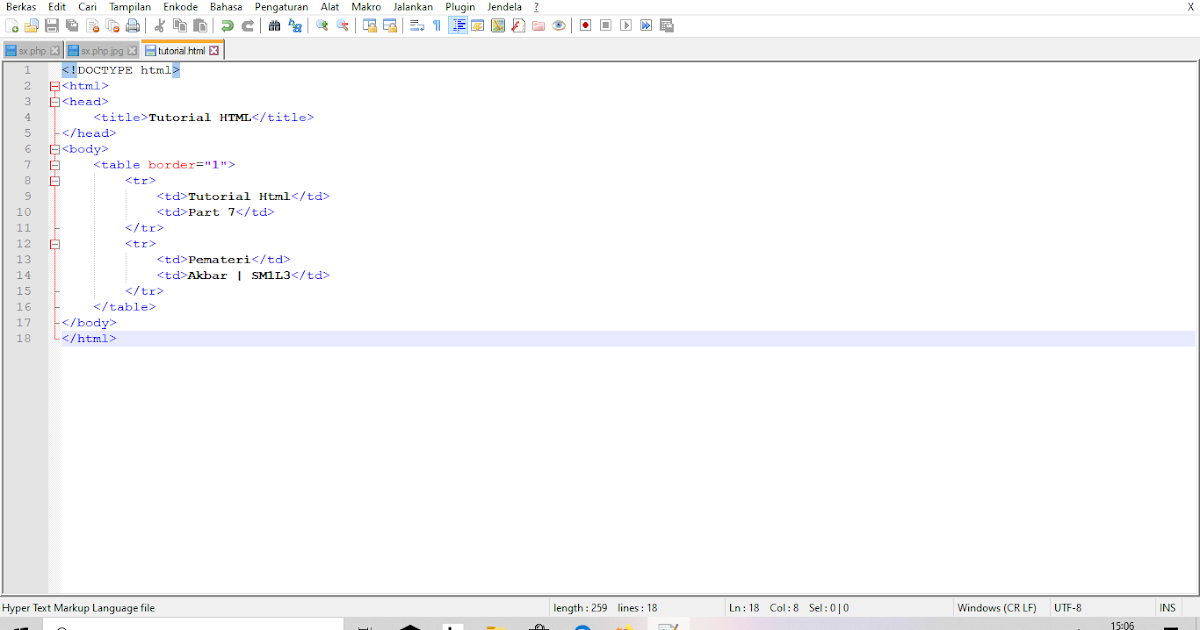Click the UTF-8 encoding indicator
This screenshot has height=630, width=1200.
click(x=1067, y=607)
